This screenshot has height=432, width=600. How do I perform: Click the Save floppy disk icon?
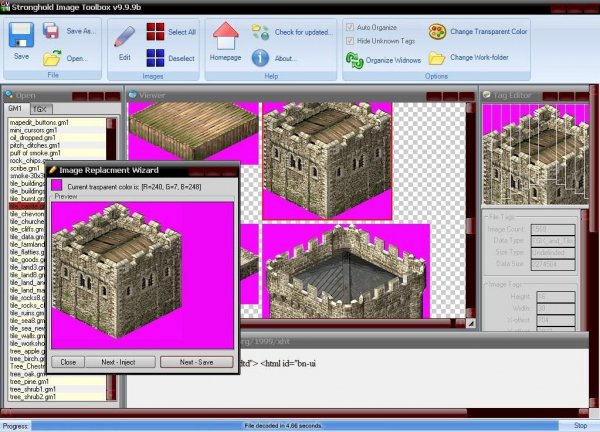22,37
